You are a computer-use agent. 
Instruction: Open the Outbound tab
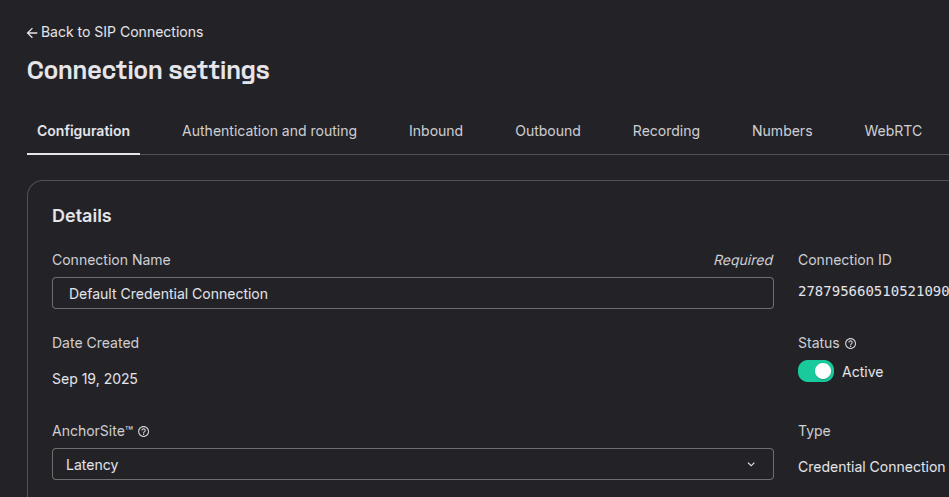click(x=548, y=131)
